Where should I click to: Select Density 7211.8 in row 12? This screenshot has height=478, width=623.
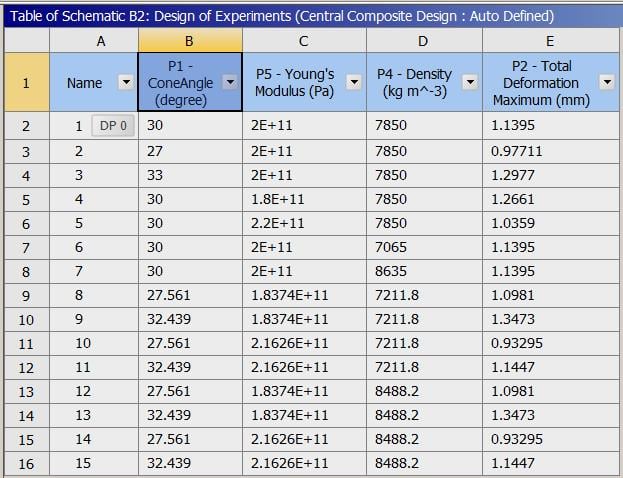pos(424,367)
